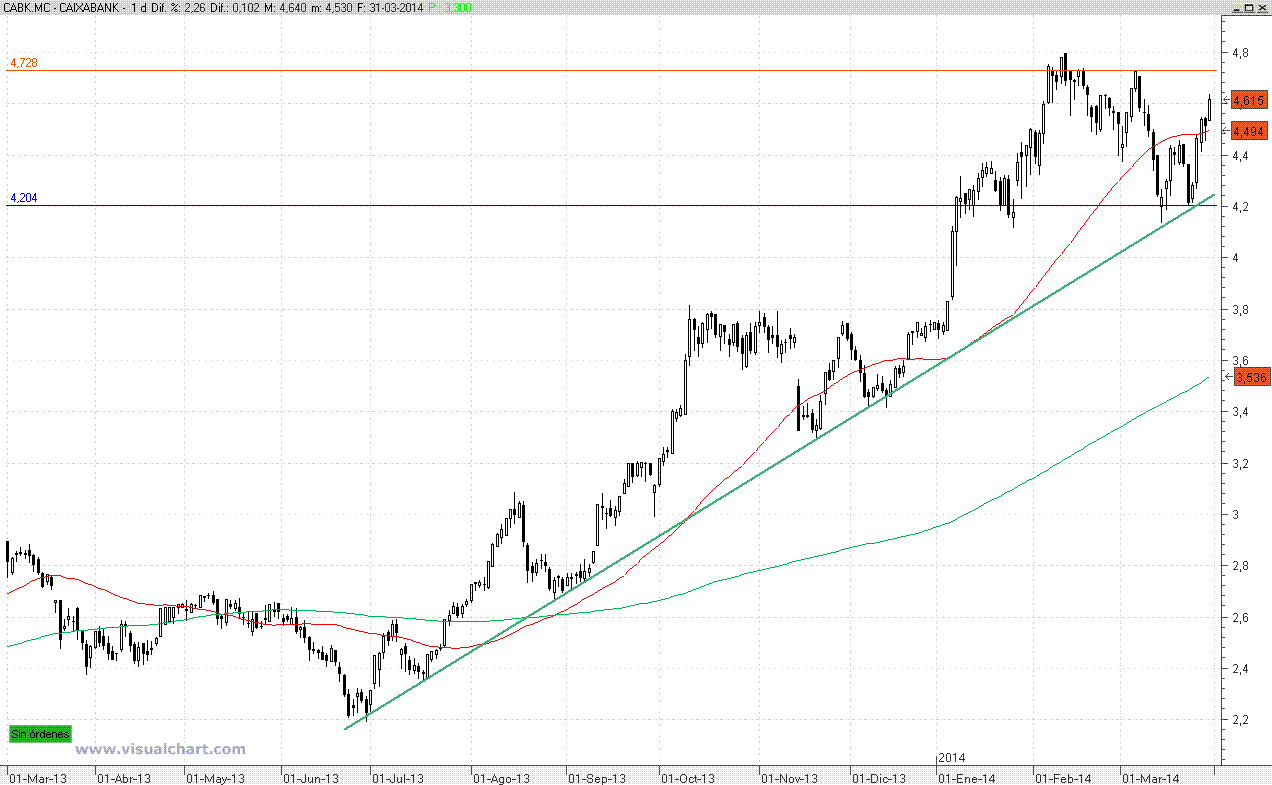Click the 2014 year marker on time axis
The image size is (1272, 785).
[x=952, y=758]
